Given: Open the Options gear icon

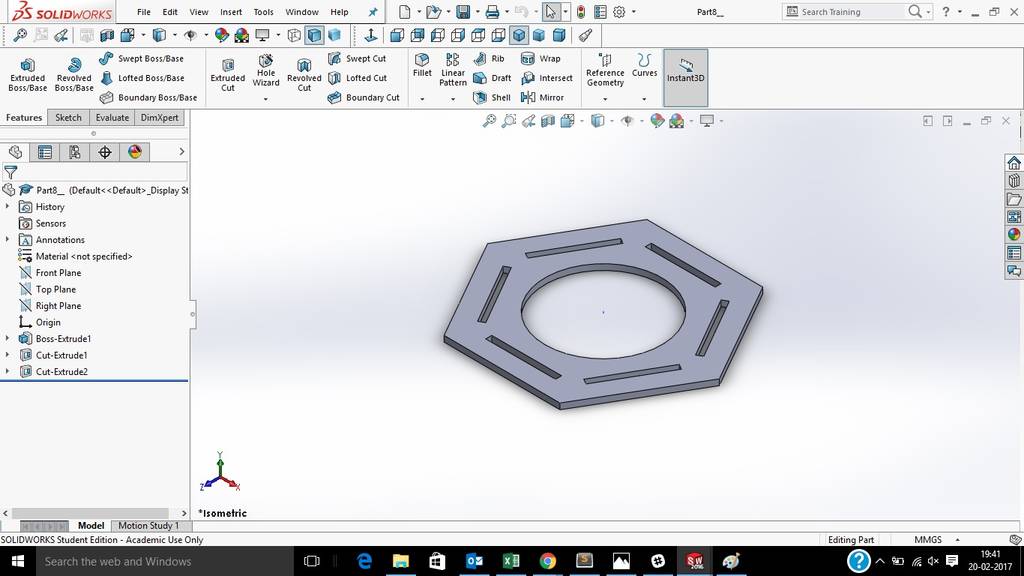Looking at the screenshot, I should coord(619,12).
